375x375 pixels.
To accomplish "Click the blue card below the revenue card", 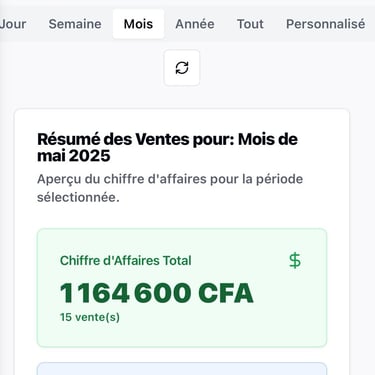I will [x=182, y=369].
